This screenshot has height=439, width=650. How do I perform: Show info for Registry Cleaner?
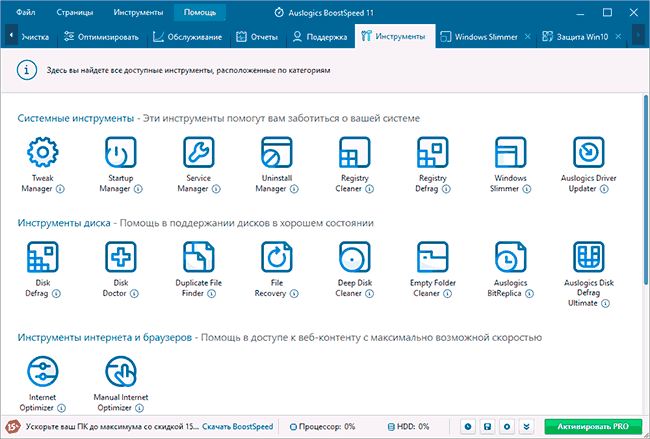(369, 189)
